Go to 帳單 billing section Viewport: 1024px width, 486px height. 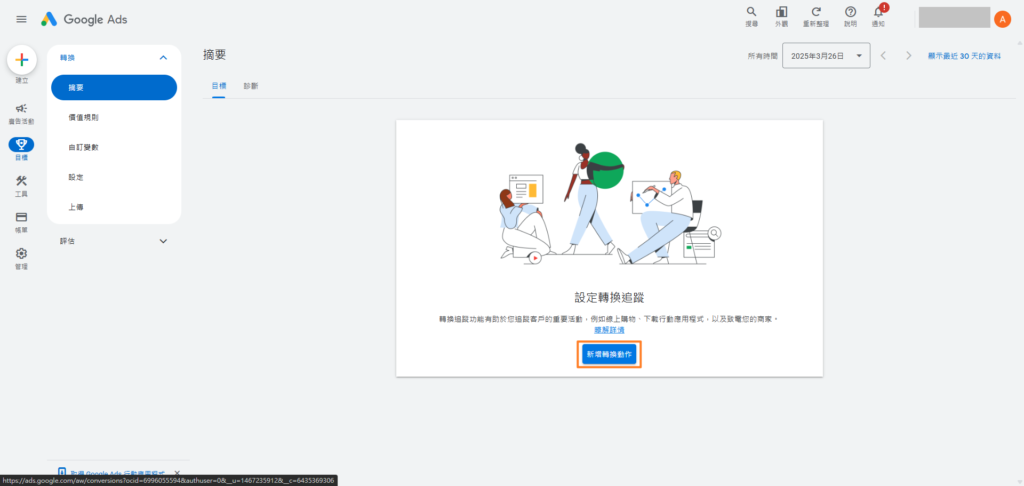pyautogui.click(x=22, y=219)
